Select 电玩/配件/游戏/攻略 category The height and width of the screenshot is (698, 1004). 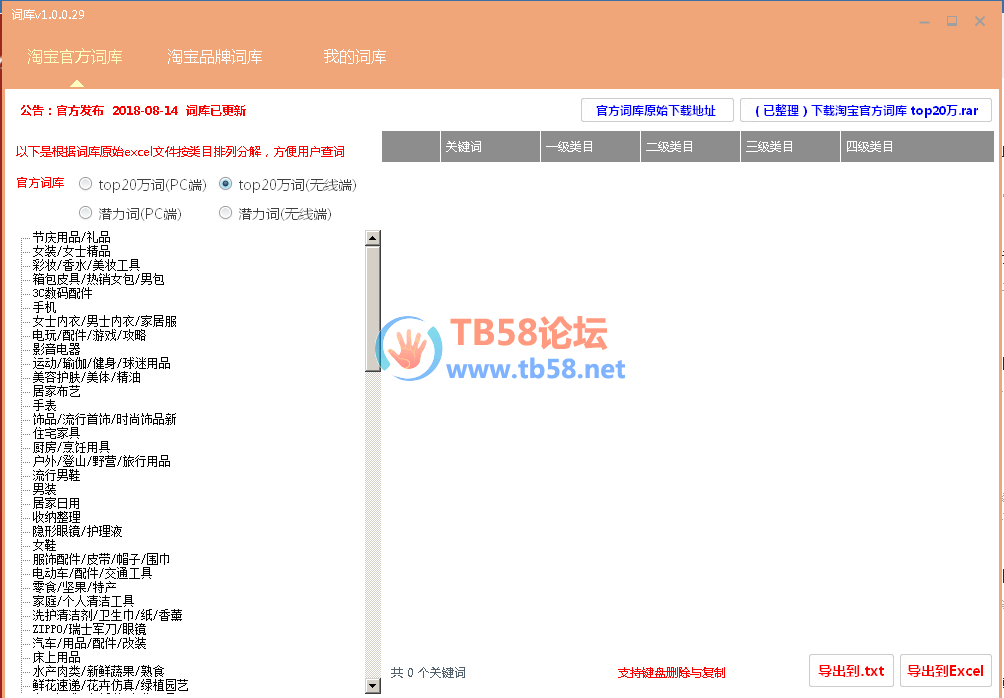(90, 335)
